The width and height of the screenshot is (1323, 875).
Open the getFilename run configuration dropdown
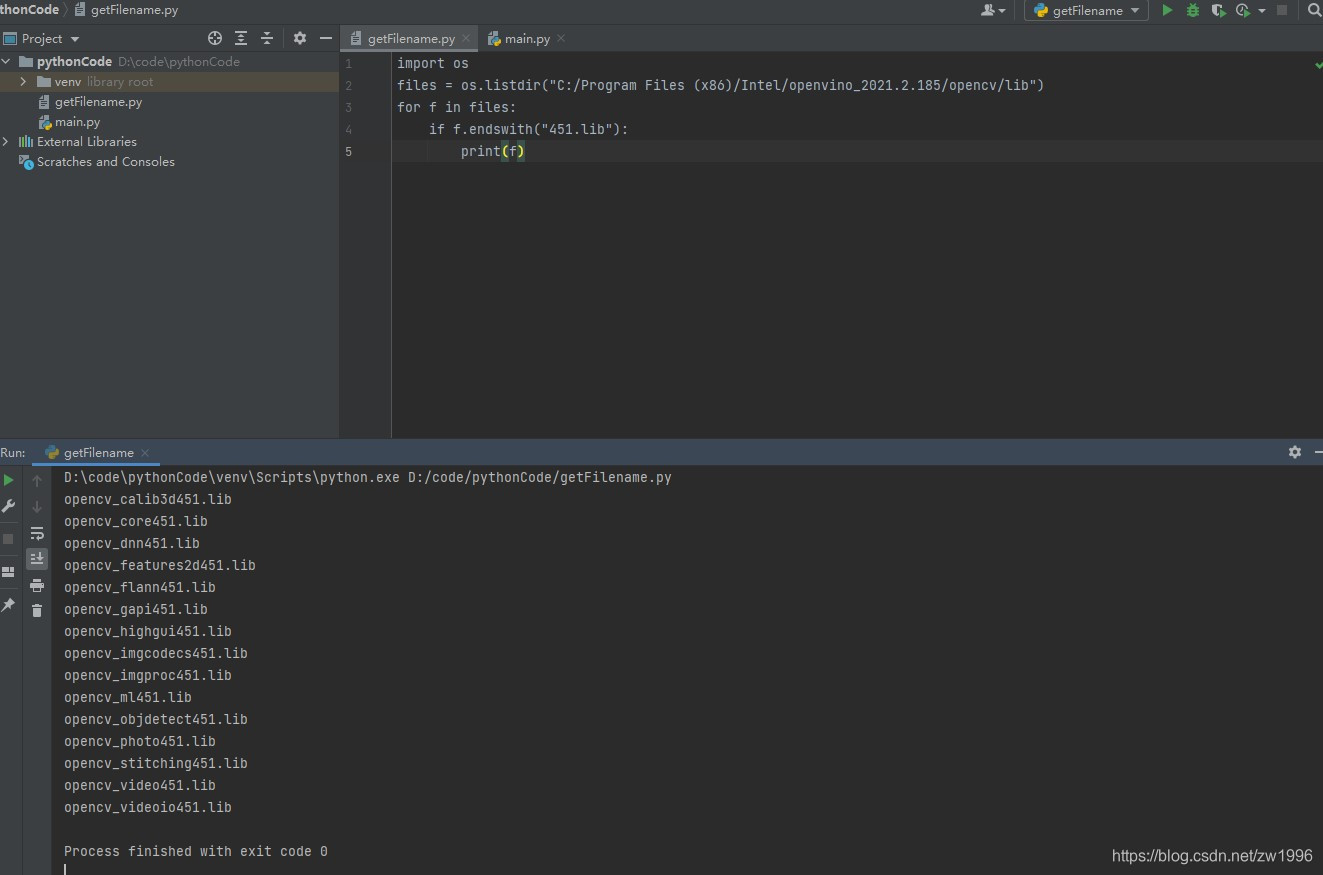pyautogui.click(x=1086, y=10)
